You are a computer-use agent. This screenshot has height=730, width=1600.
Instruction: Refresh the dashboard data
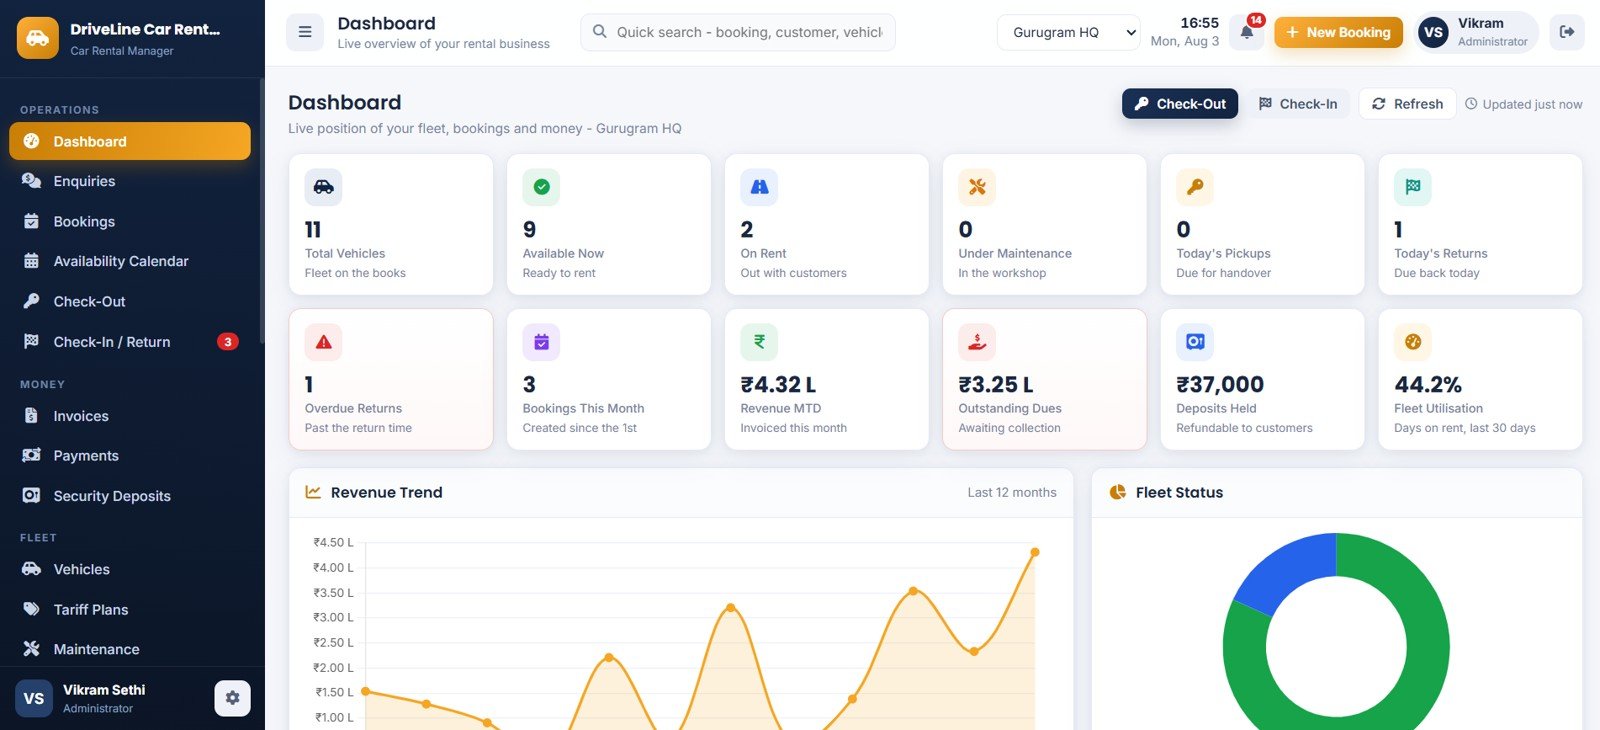click(x=1407, y=104)
